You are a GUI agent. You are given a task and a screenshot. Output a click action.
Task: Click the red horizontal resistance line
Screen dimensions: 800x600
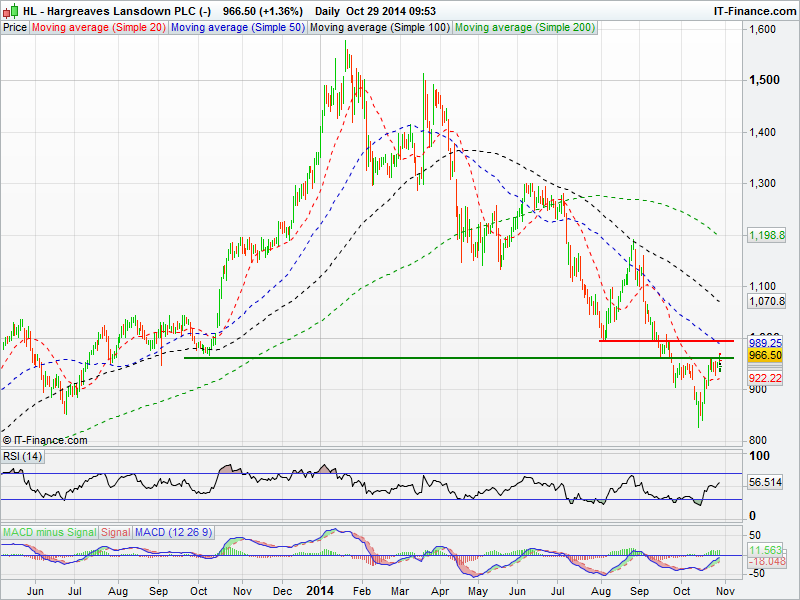pyautogui.click(x=660, y=341)
